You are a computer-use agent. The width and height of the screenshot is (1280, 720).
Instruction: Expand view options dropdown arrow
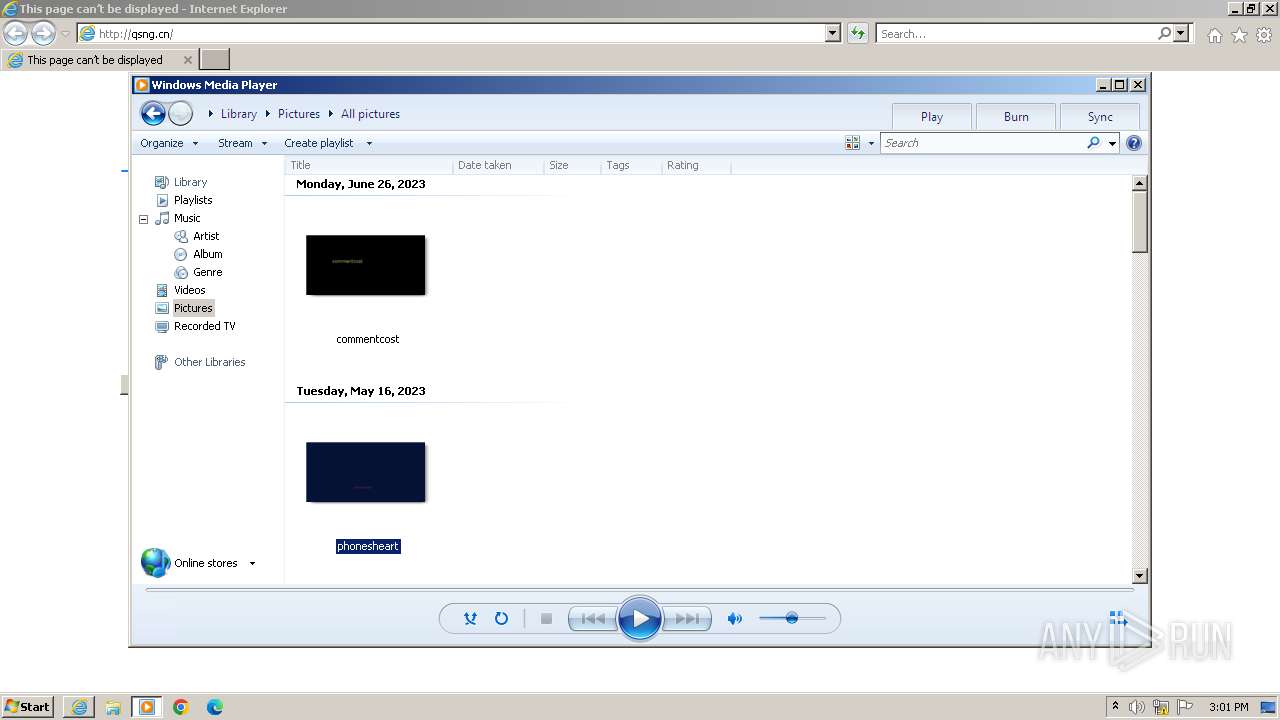pyautogui.click(x=871, y=143)
